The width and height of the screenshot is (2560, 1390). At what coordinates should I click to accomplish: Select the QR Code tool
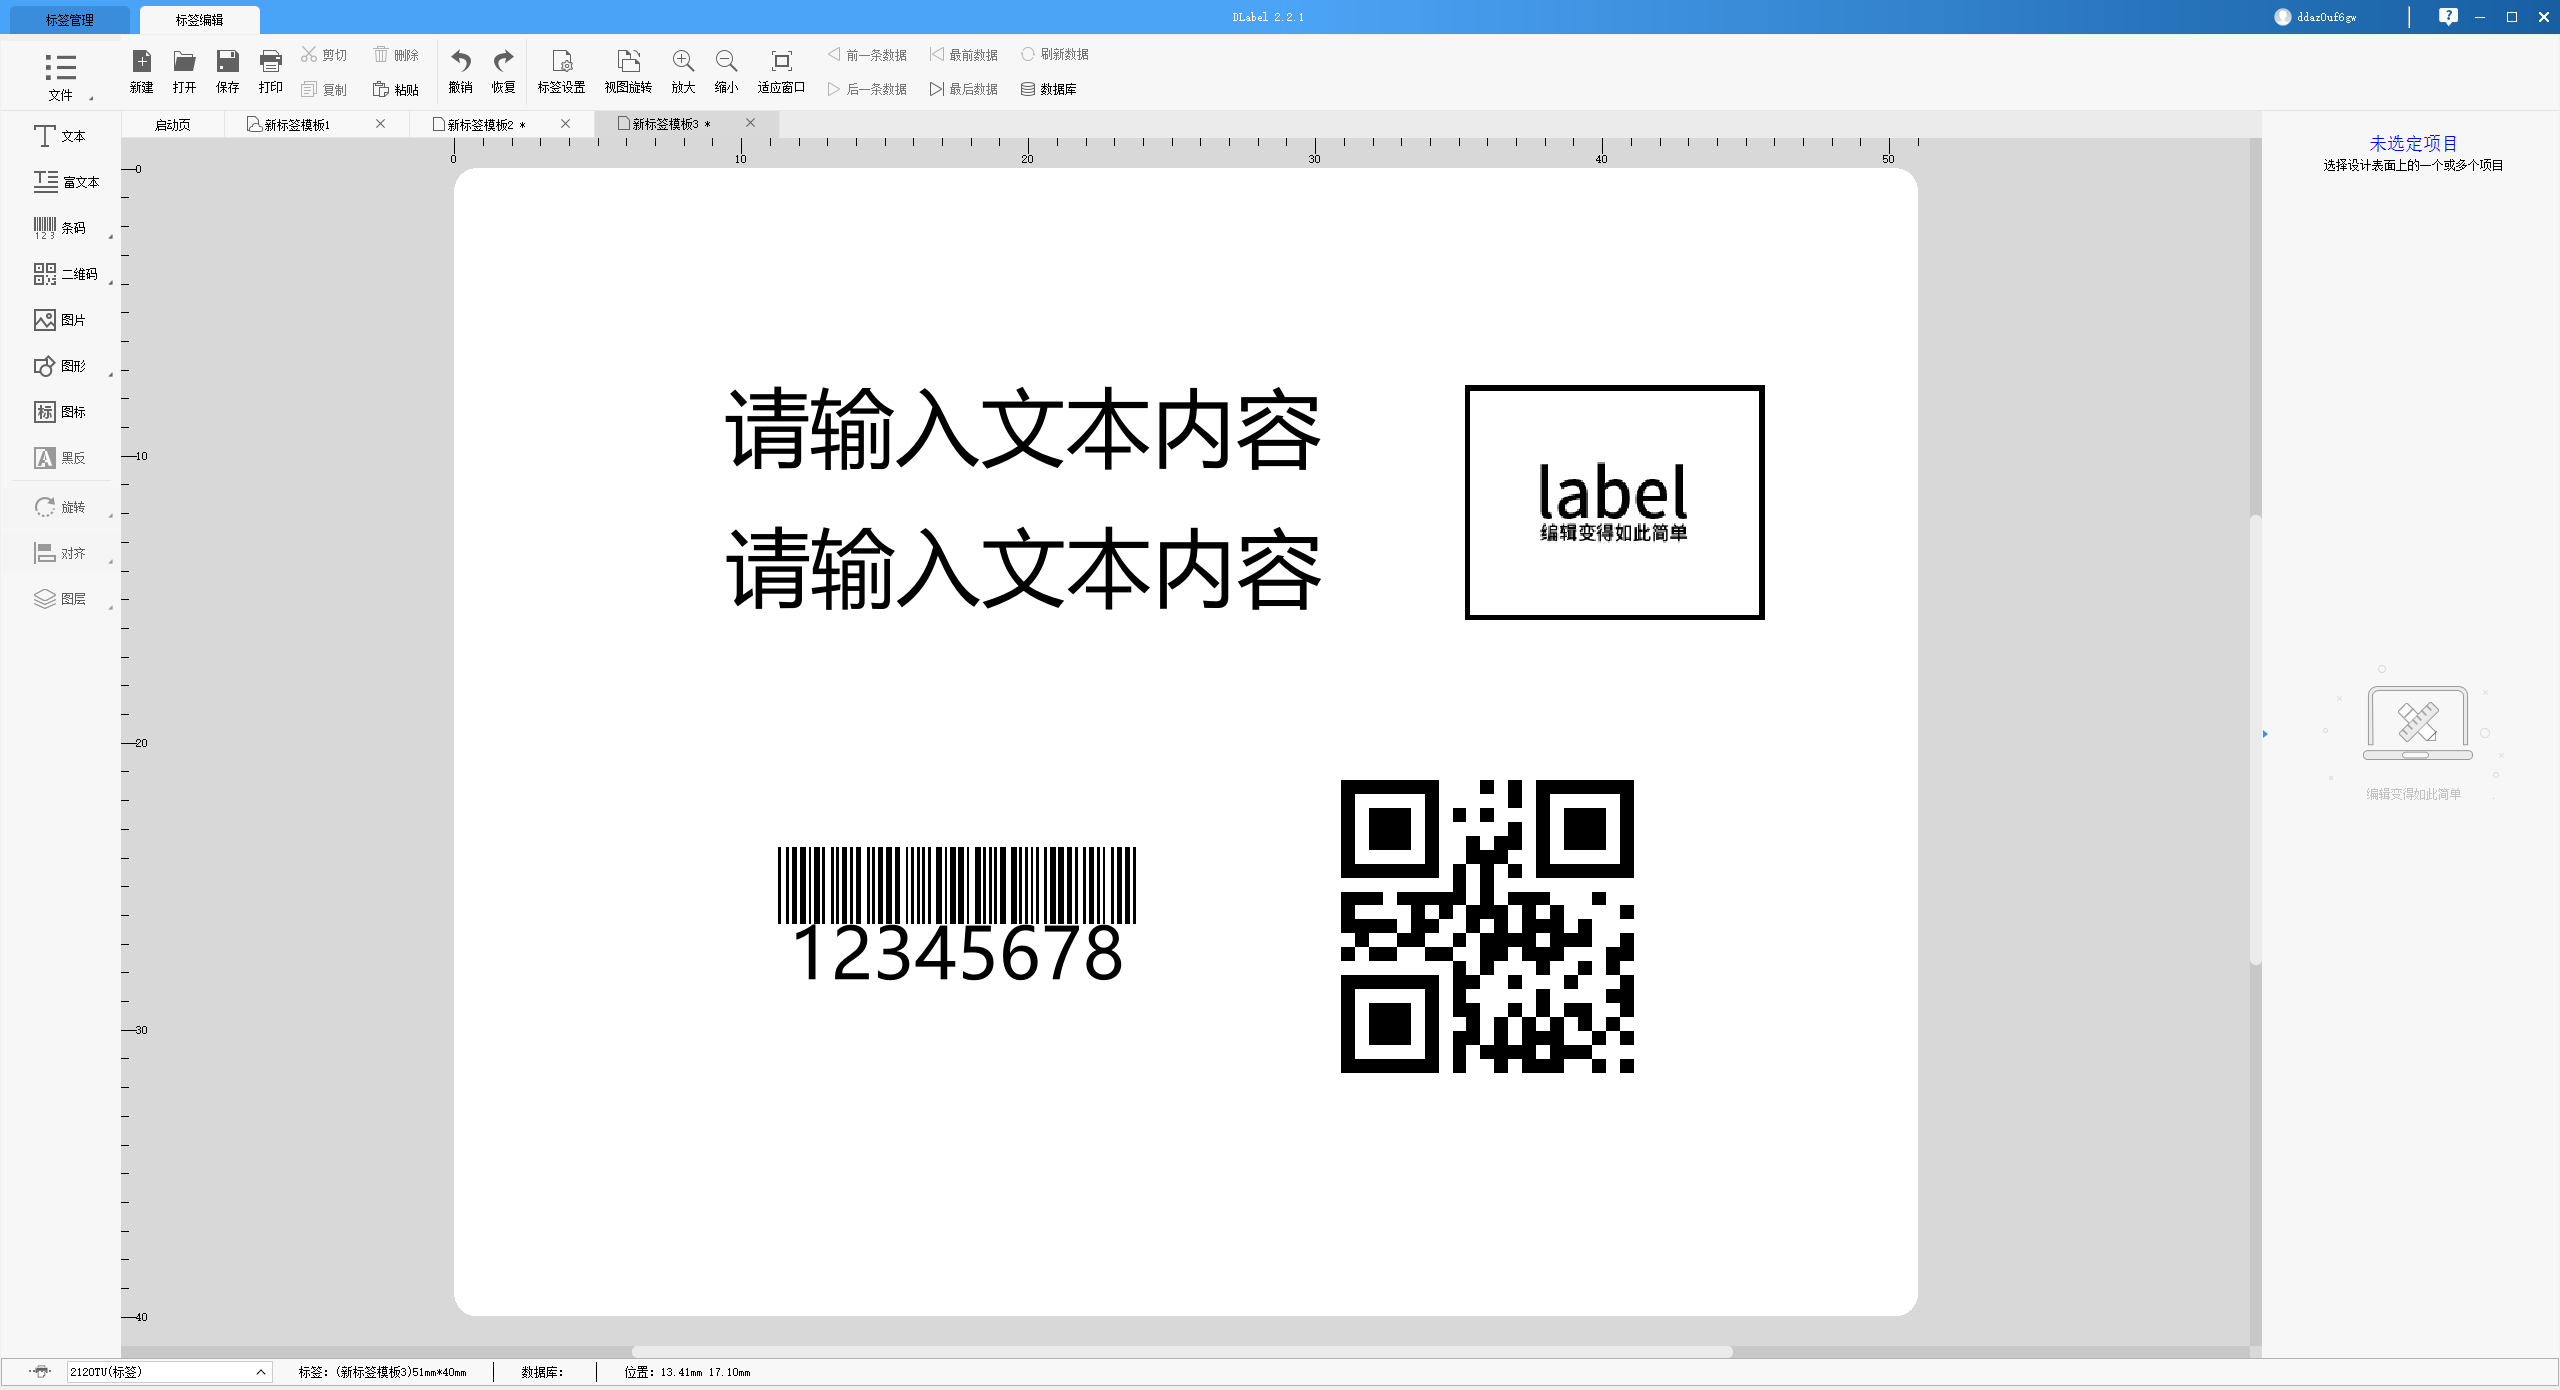[58, 272]
